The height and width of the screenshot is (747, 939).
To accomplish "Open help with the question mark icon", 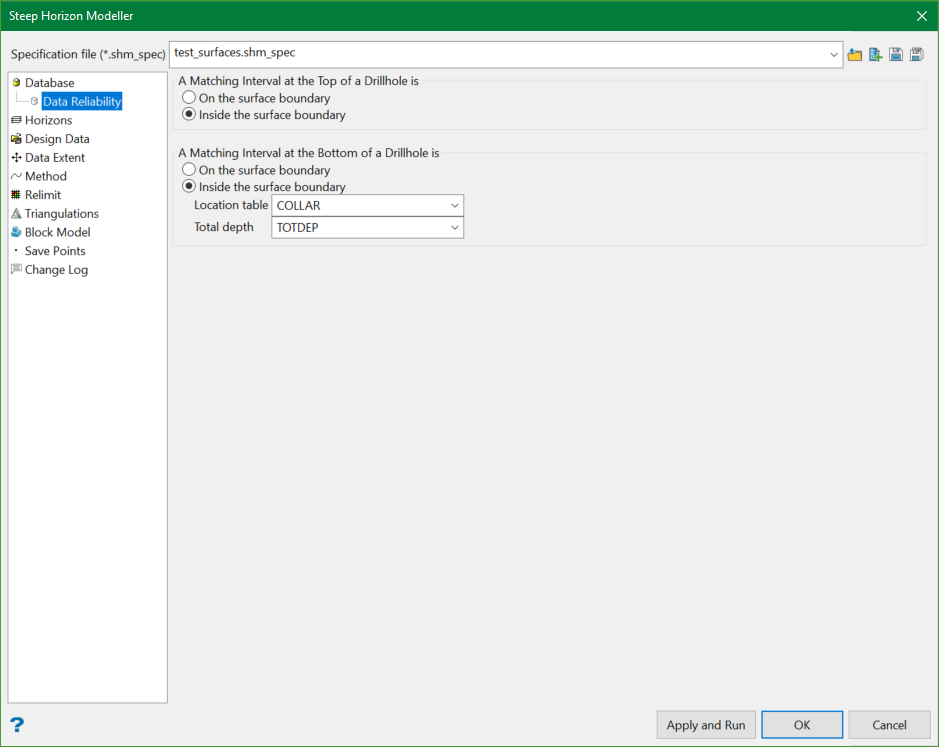I will point(17,725).
